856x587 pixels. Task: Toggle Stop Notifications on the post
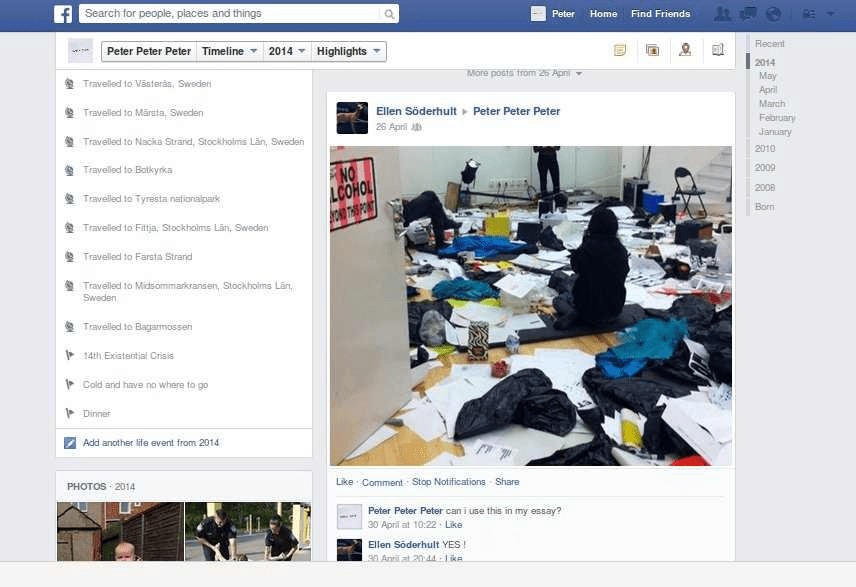[448, 481]
